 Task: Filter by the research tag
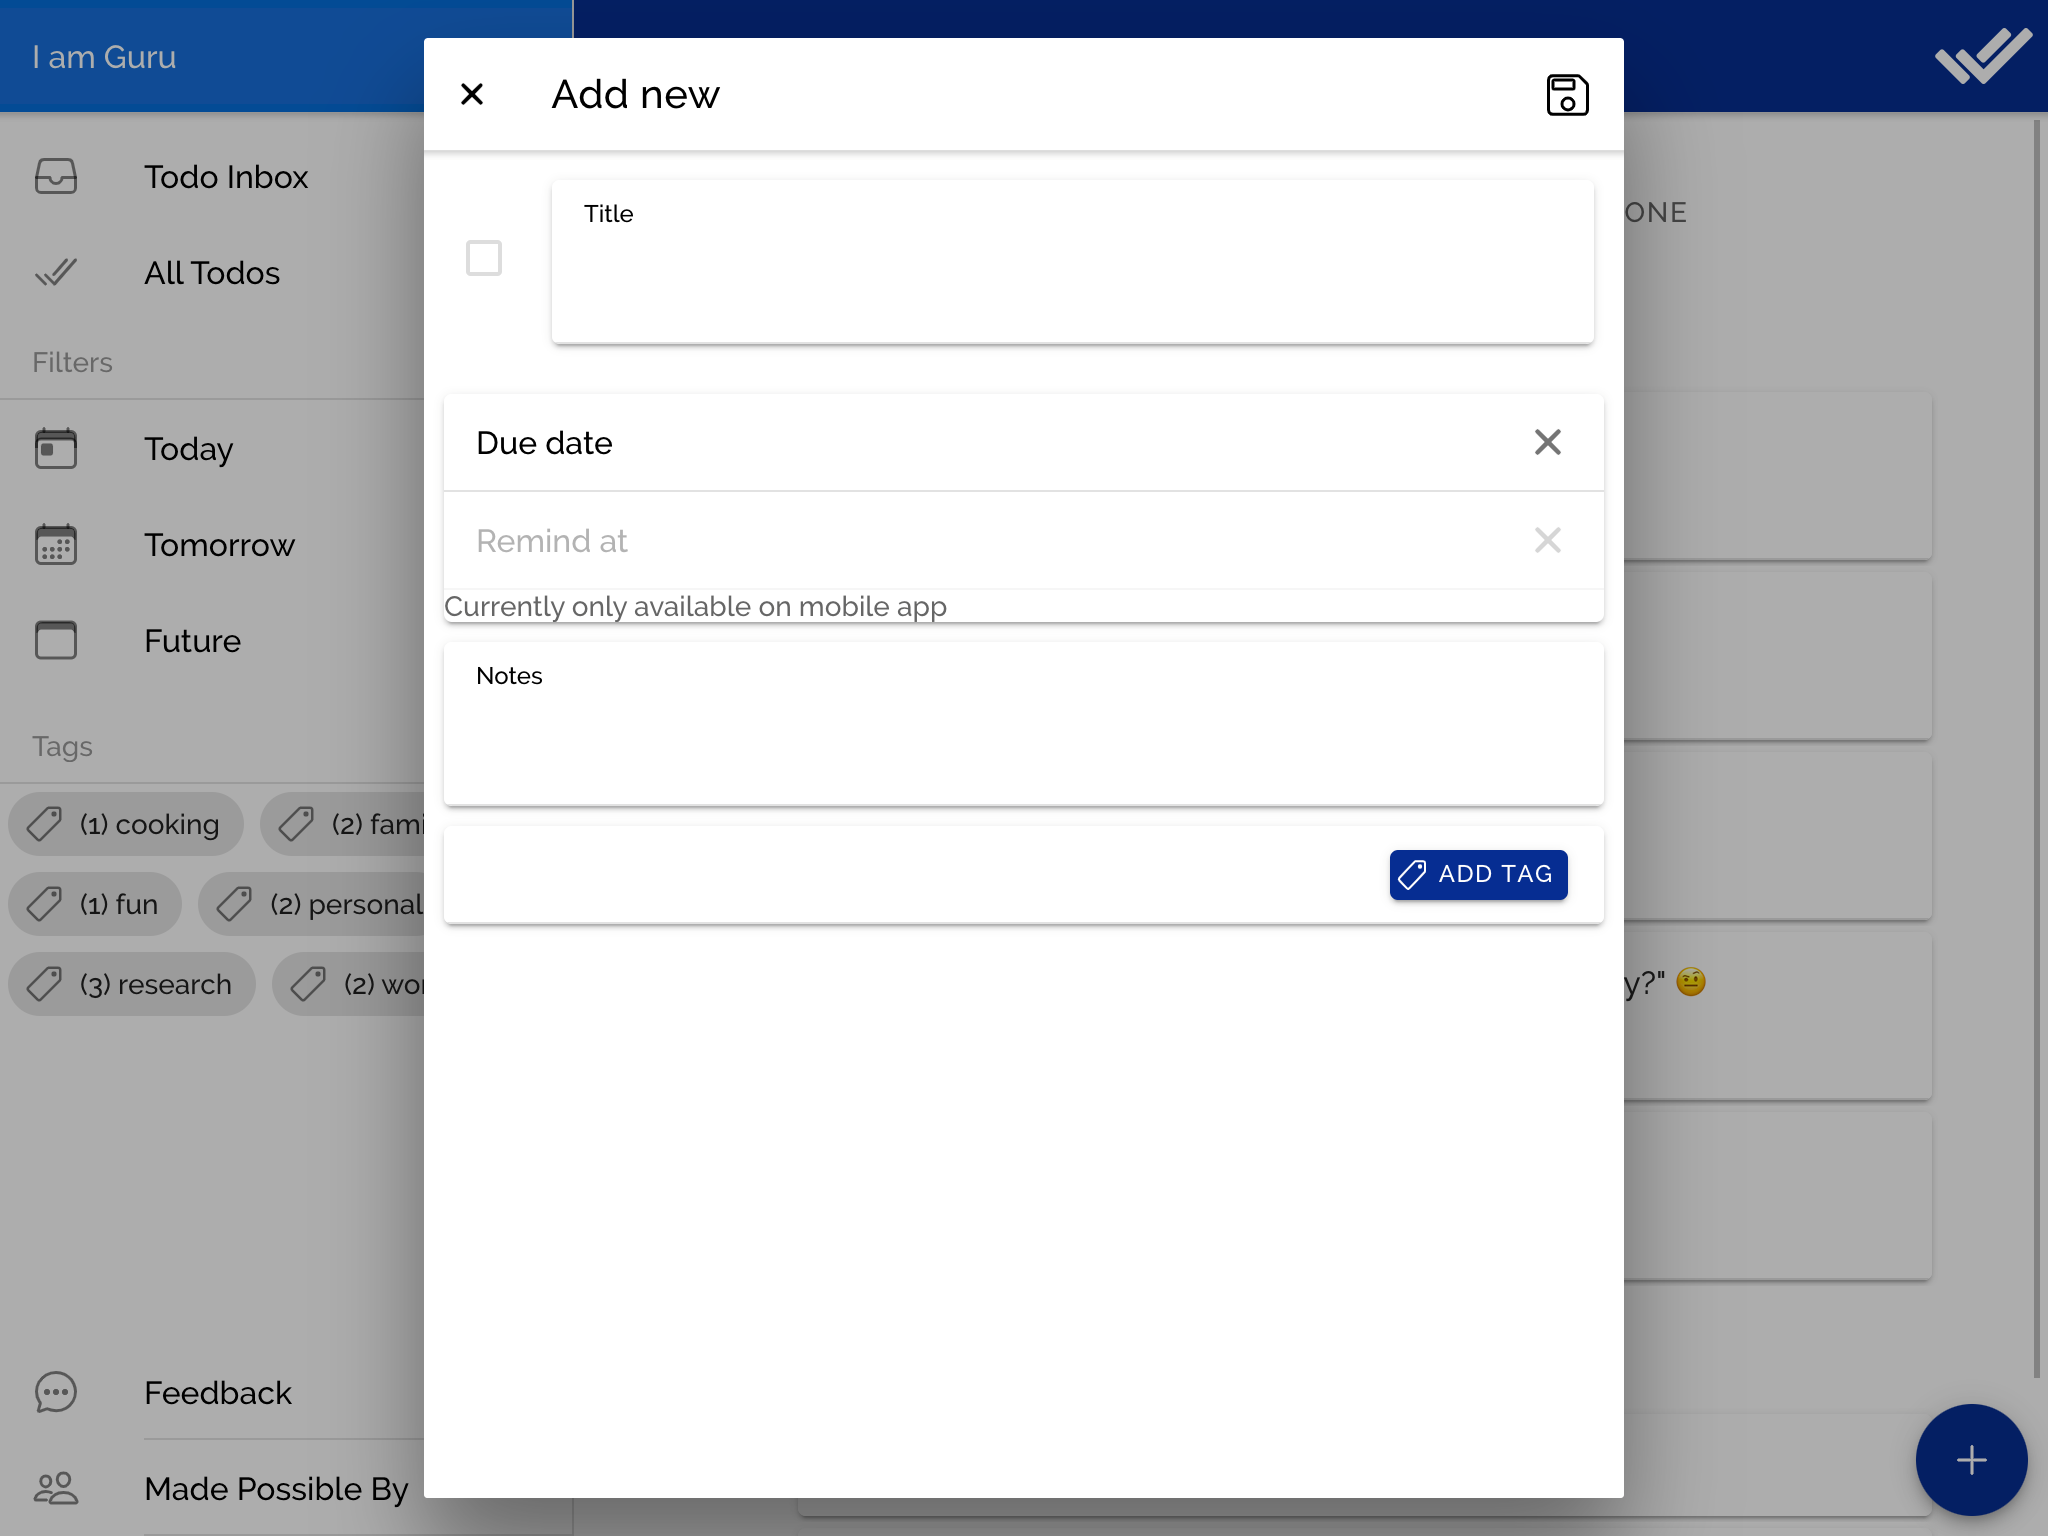132,984
